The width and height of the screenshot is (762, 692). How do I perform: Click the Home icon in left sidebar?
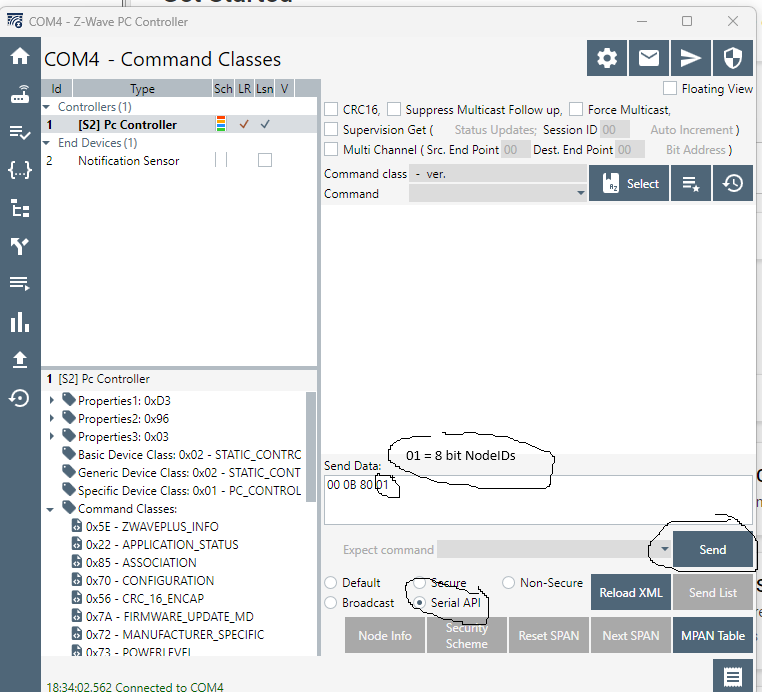point(19,56)
